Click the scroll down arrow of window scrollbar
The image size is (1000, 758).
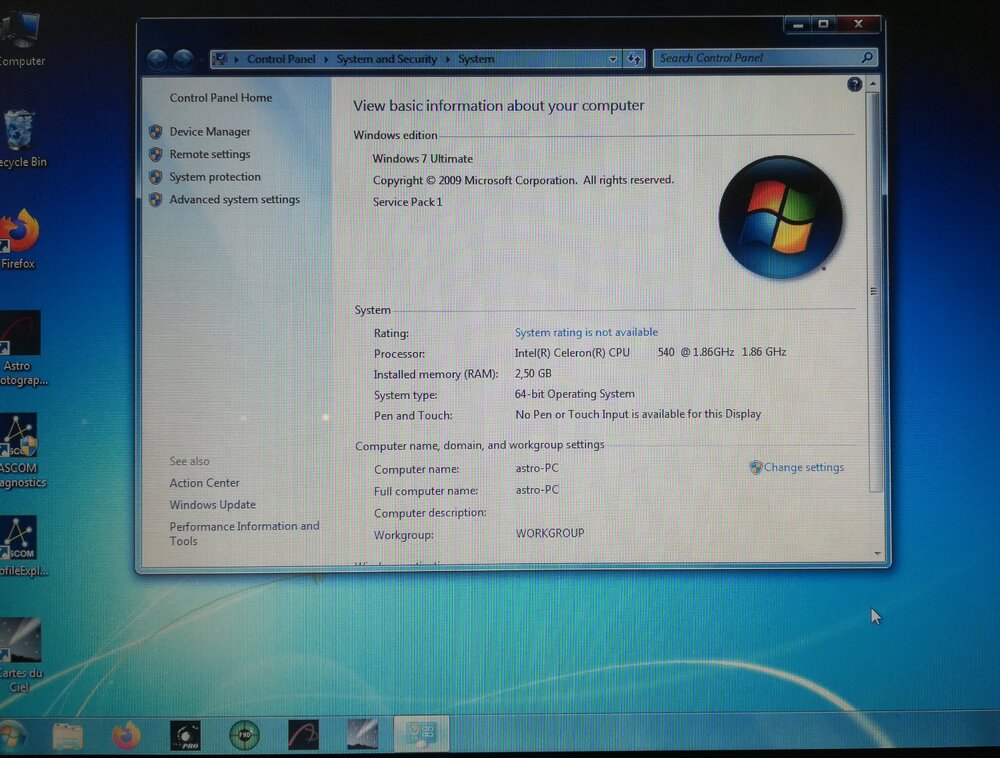tap(877, 552)
